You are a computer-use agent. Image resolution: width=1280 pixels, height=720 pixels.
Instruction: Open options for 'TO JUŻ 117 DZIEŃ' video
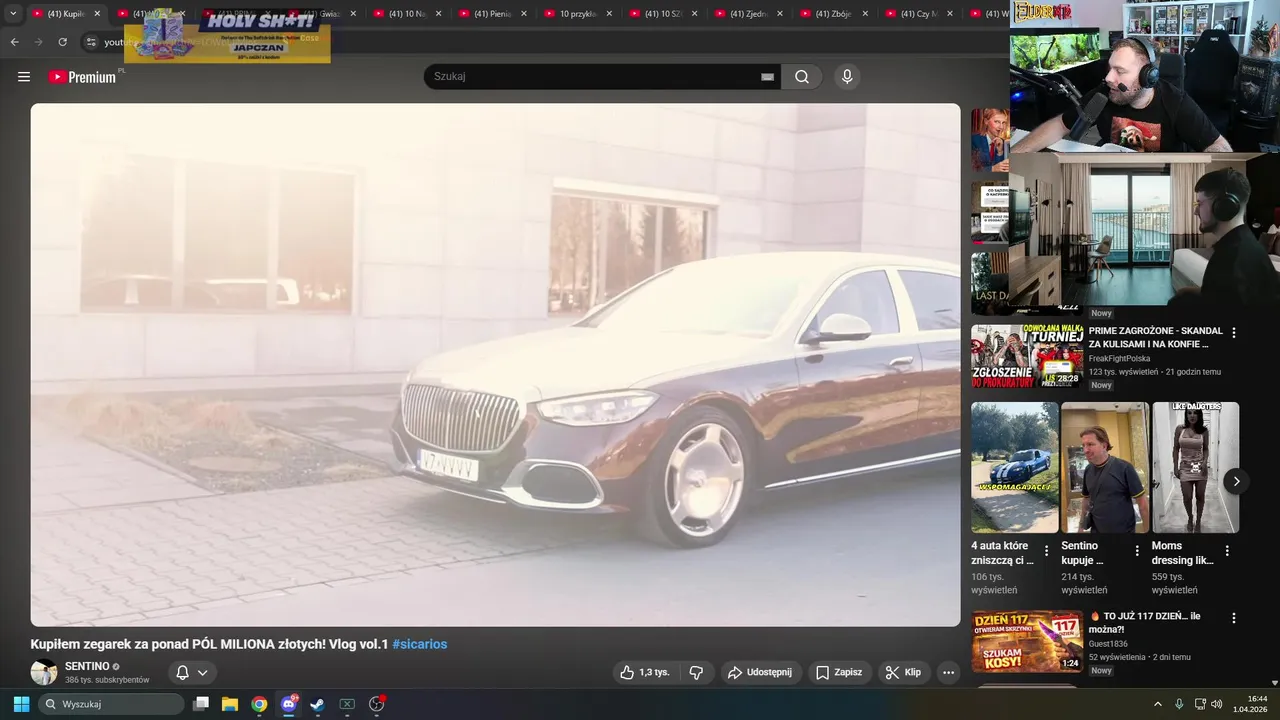click(x=1234, y=619)
